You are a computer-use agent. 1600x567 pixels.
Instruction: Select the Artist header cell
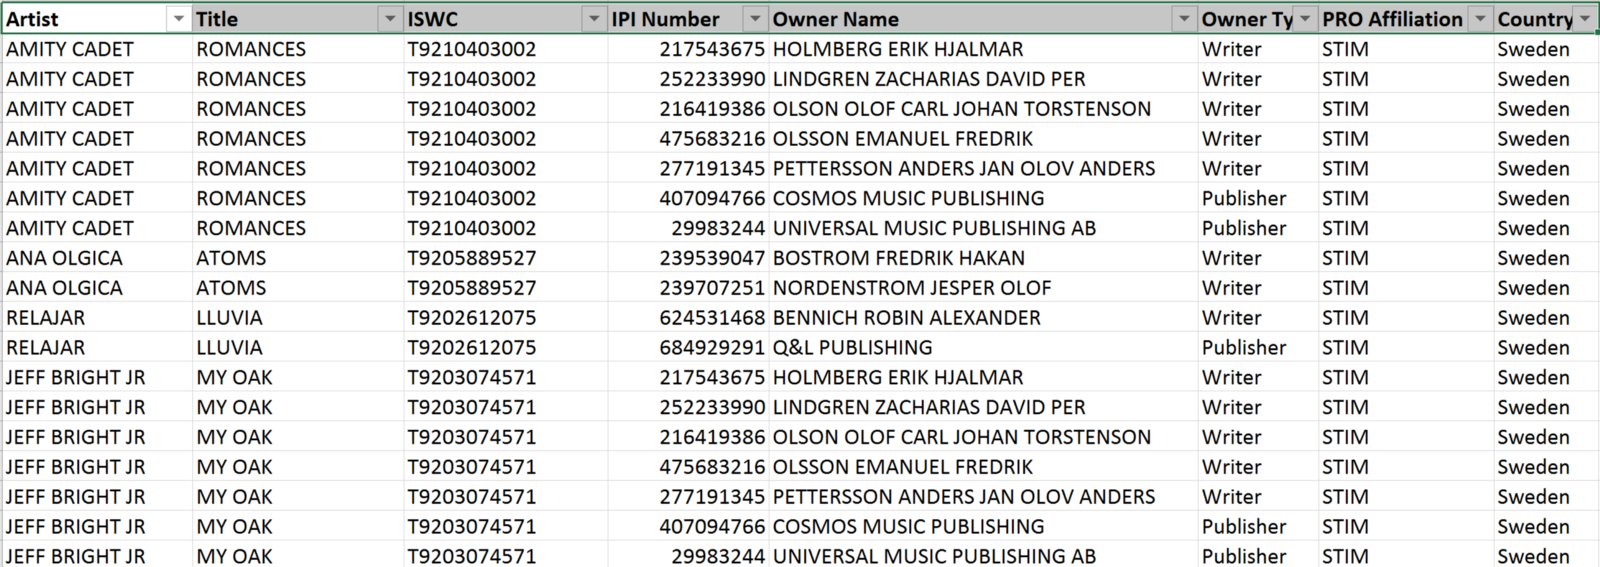(x=97, y=19)
